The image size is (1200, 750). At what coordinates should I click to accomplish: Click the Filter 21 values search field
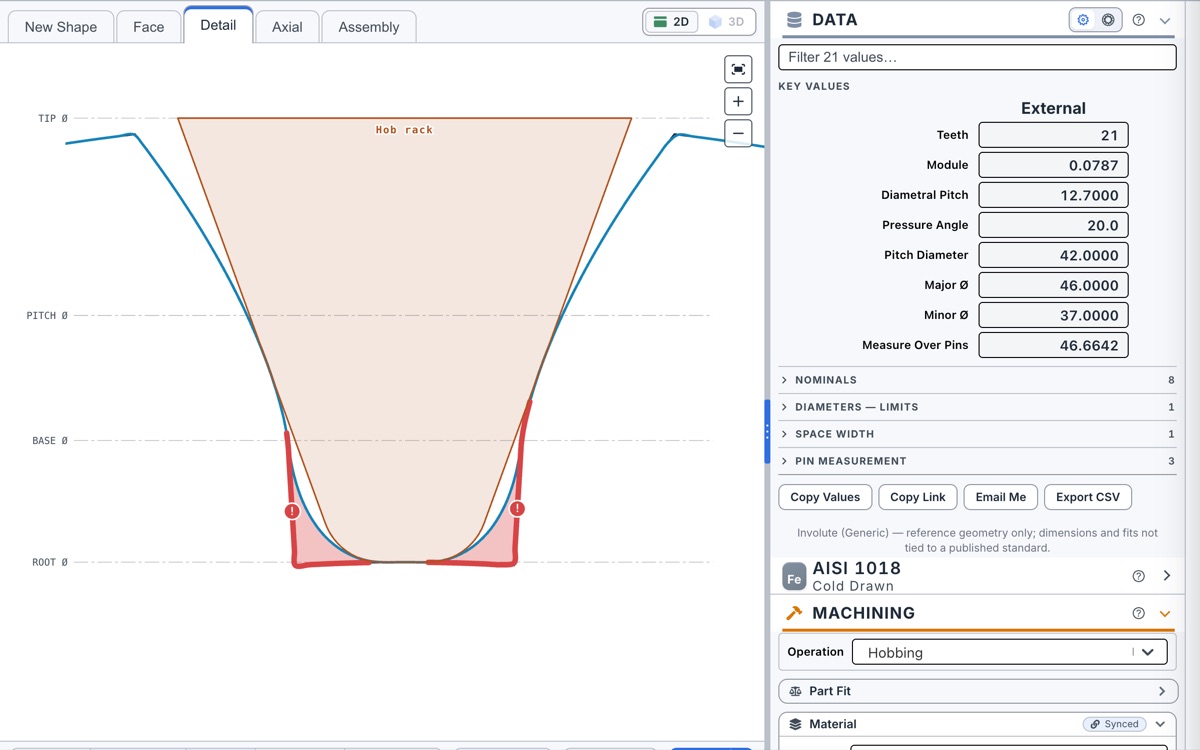coord(977,57)
